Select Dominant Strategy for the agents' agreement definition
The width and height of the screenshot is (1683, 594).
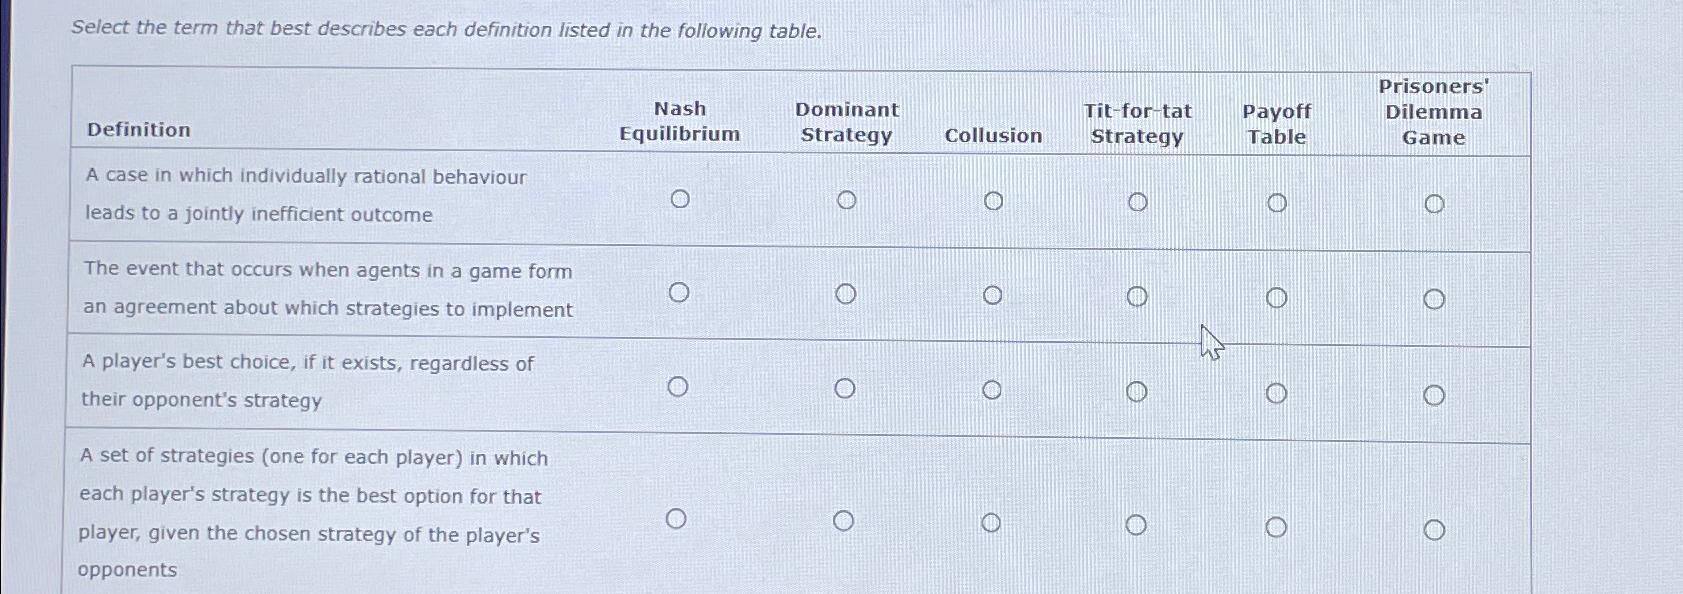(847, 293)
